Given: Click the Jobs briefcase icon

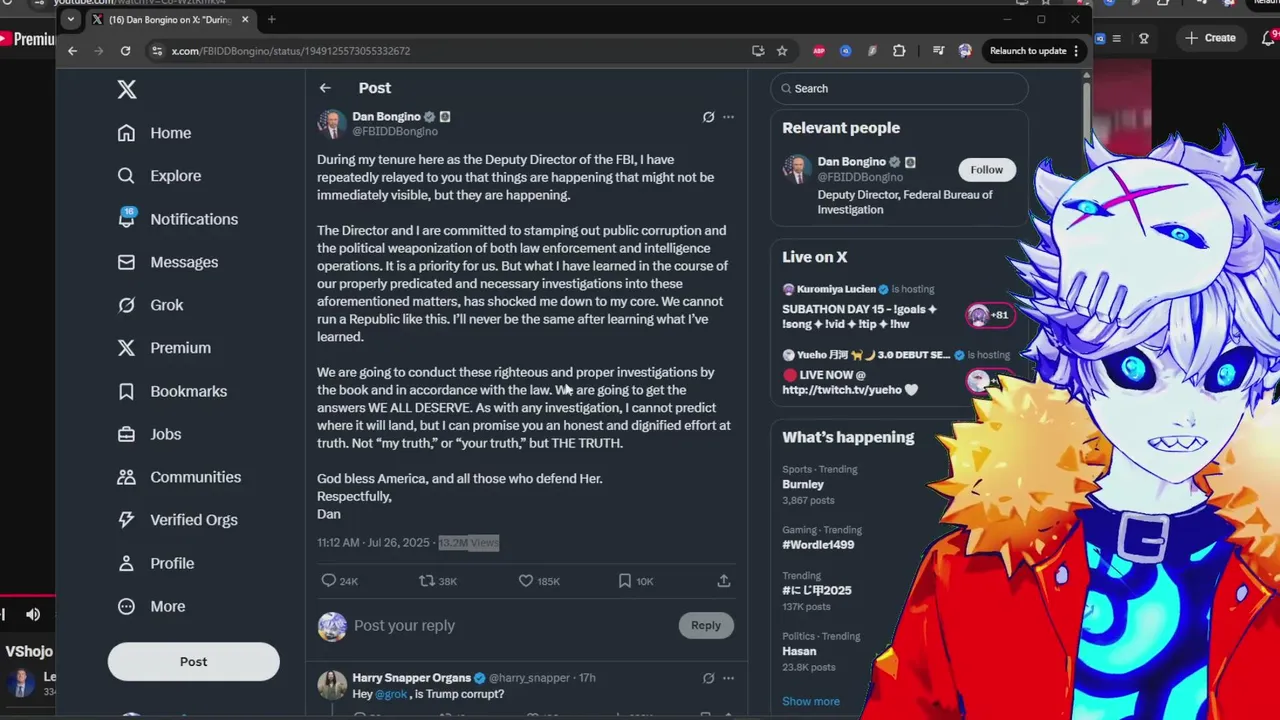Looking at the screenshot, I should point(126,434).
